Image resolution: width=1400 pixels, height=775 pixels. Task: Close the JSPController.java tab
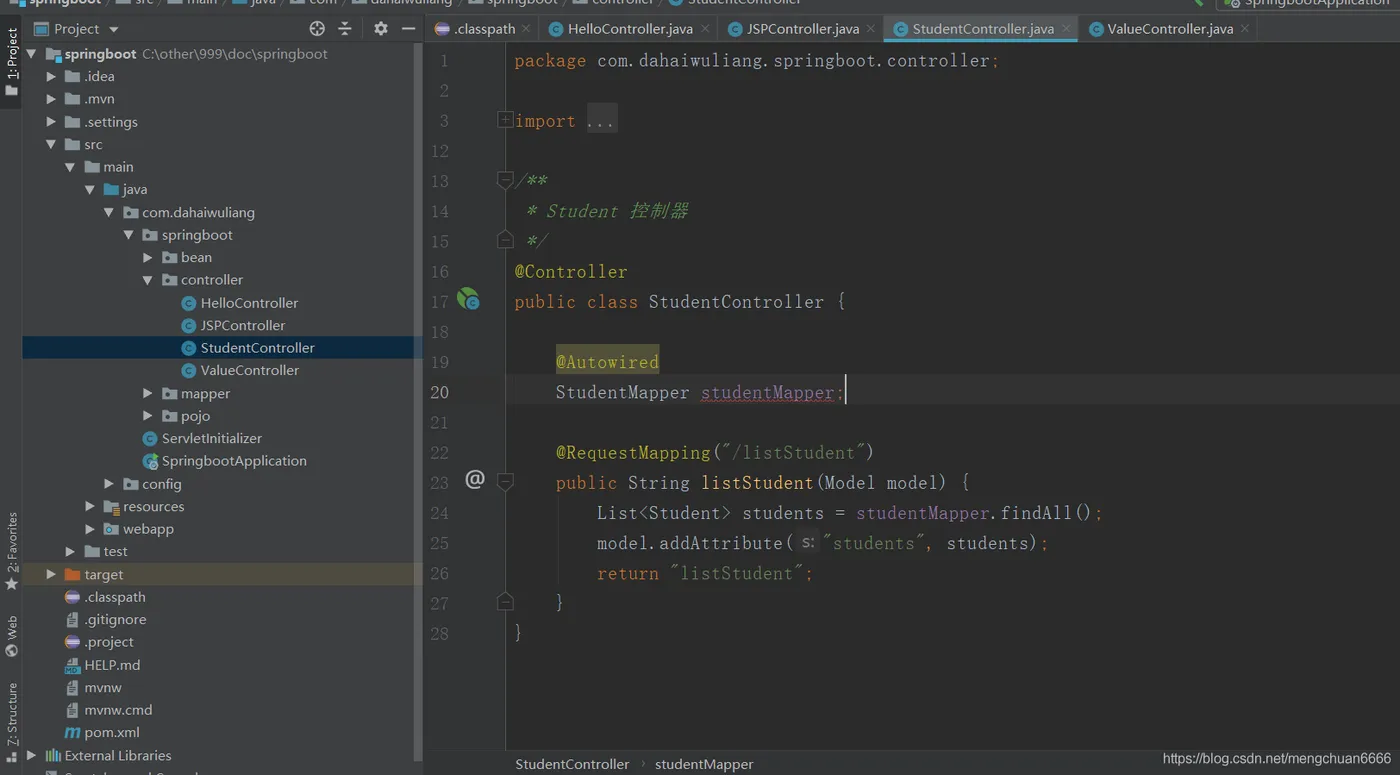pos(871,29)
